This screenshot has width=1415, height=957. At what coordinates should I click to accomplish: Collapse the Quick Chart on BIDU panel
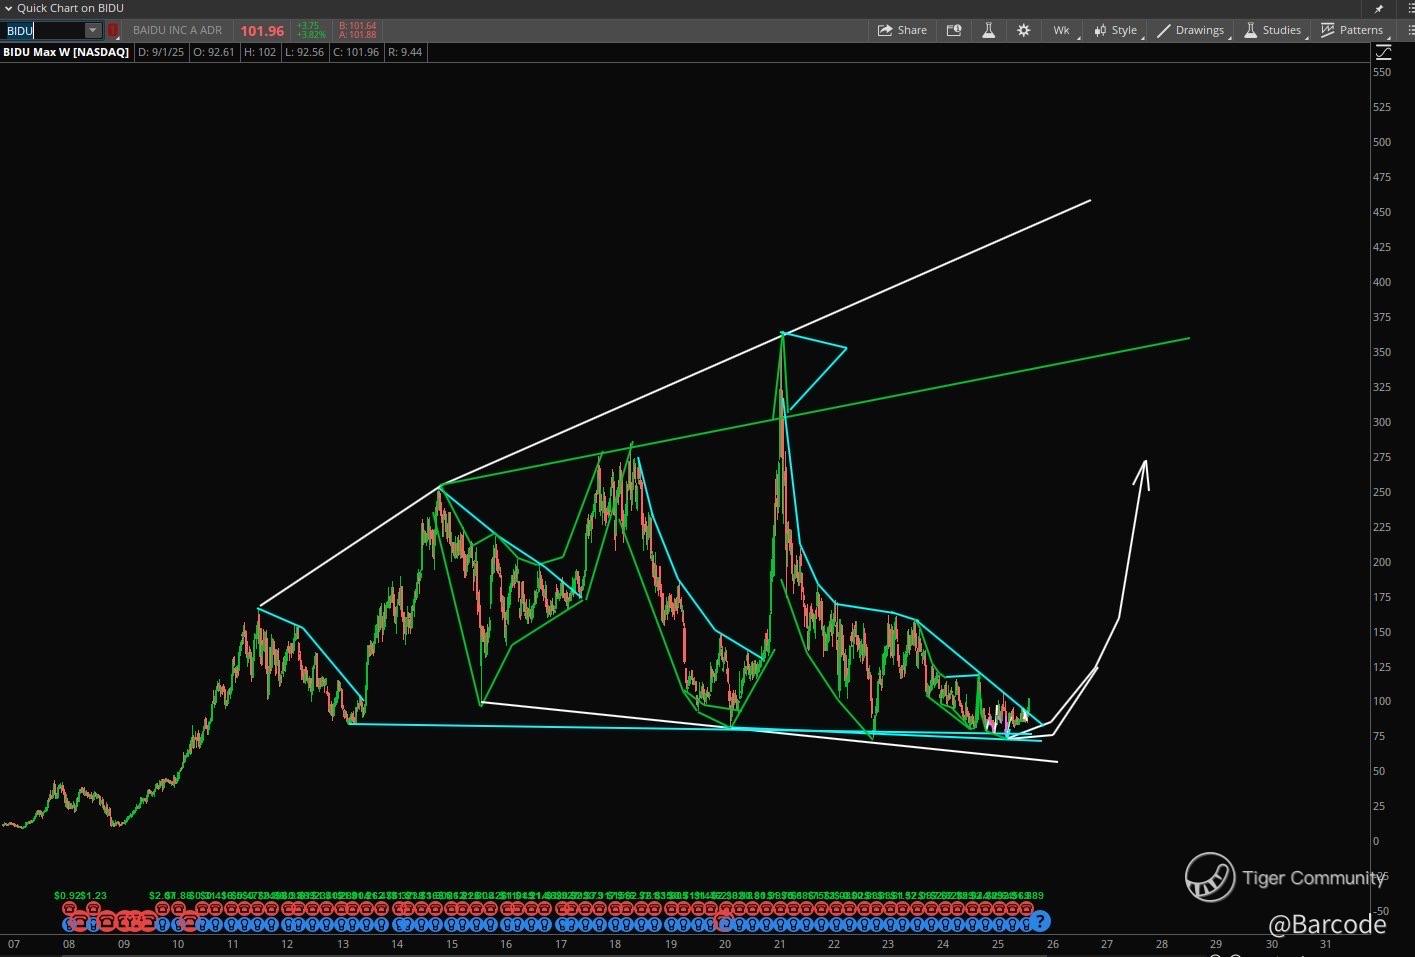pos(8,8)
